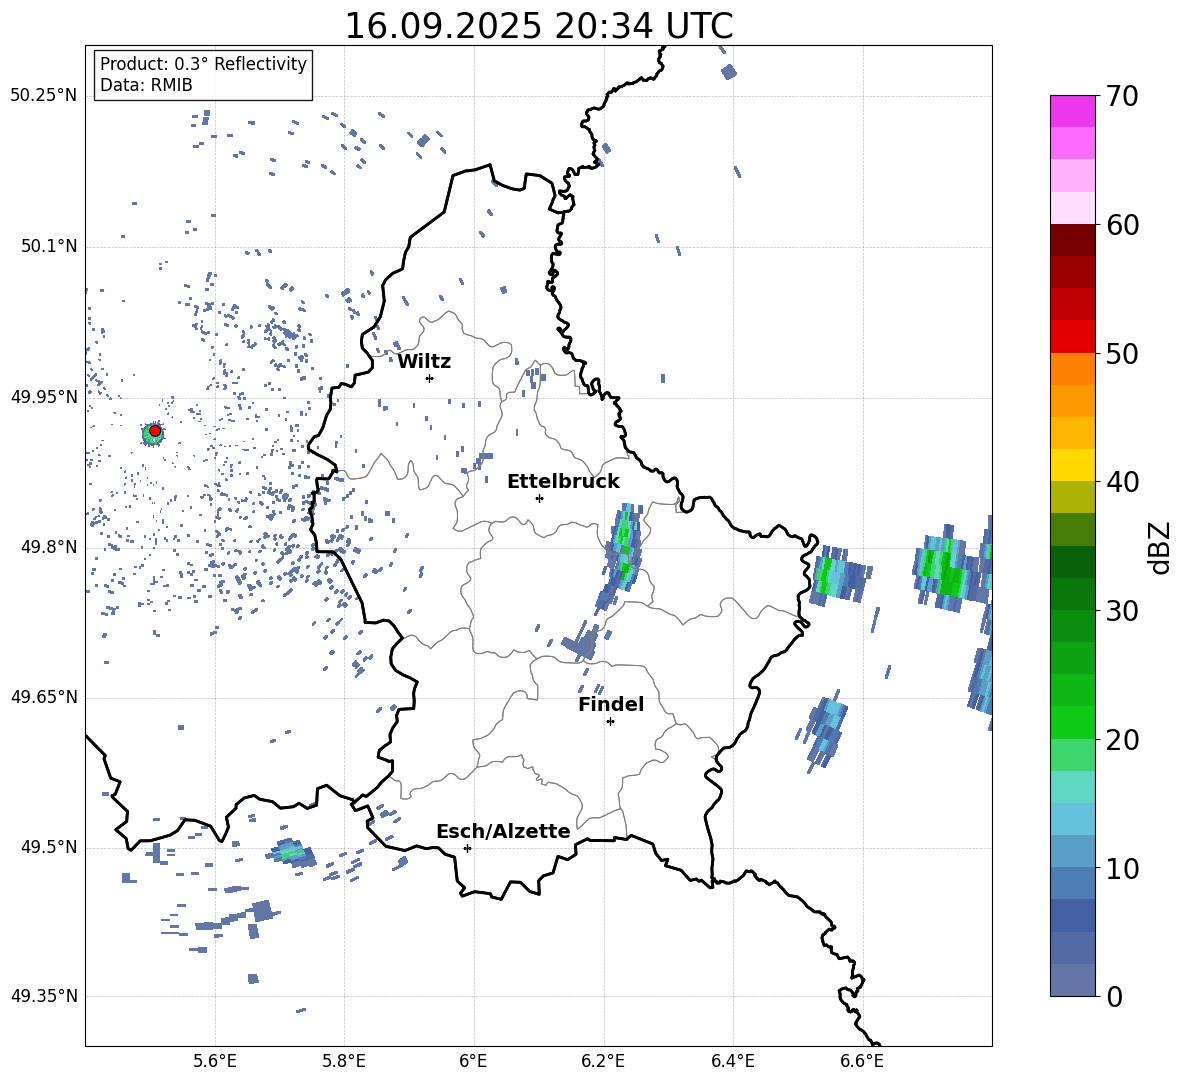Click the Ettelbruck station cross marker
The image size is (1184, 1081).
(x=539, y=498)
